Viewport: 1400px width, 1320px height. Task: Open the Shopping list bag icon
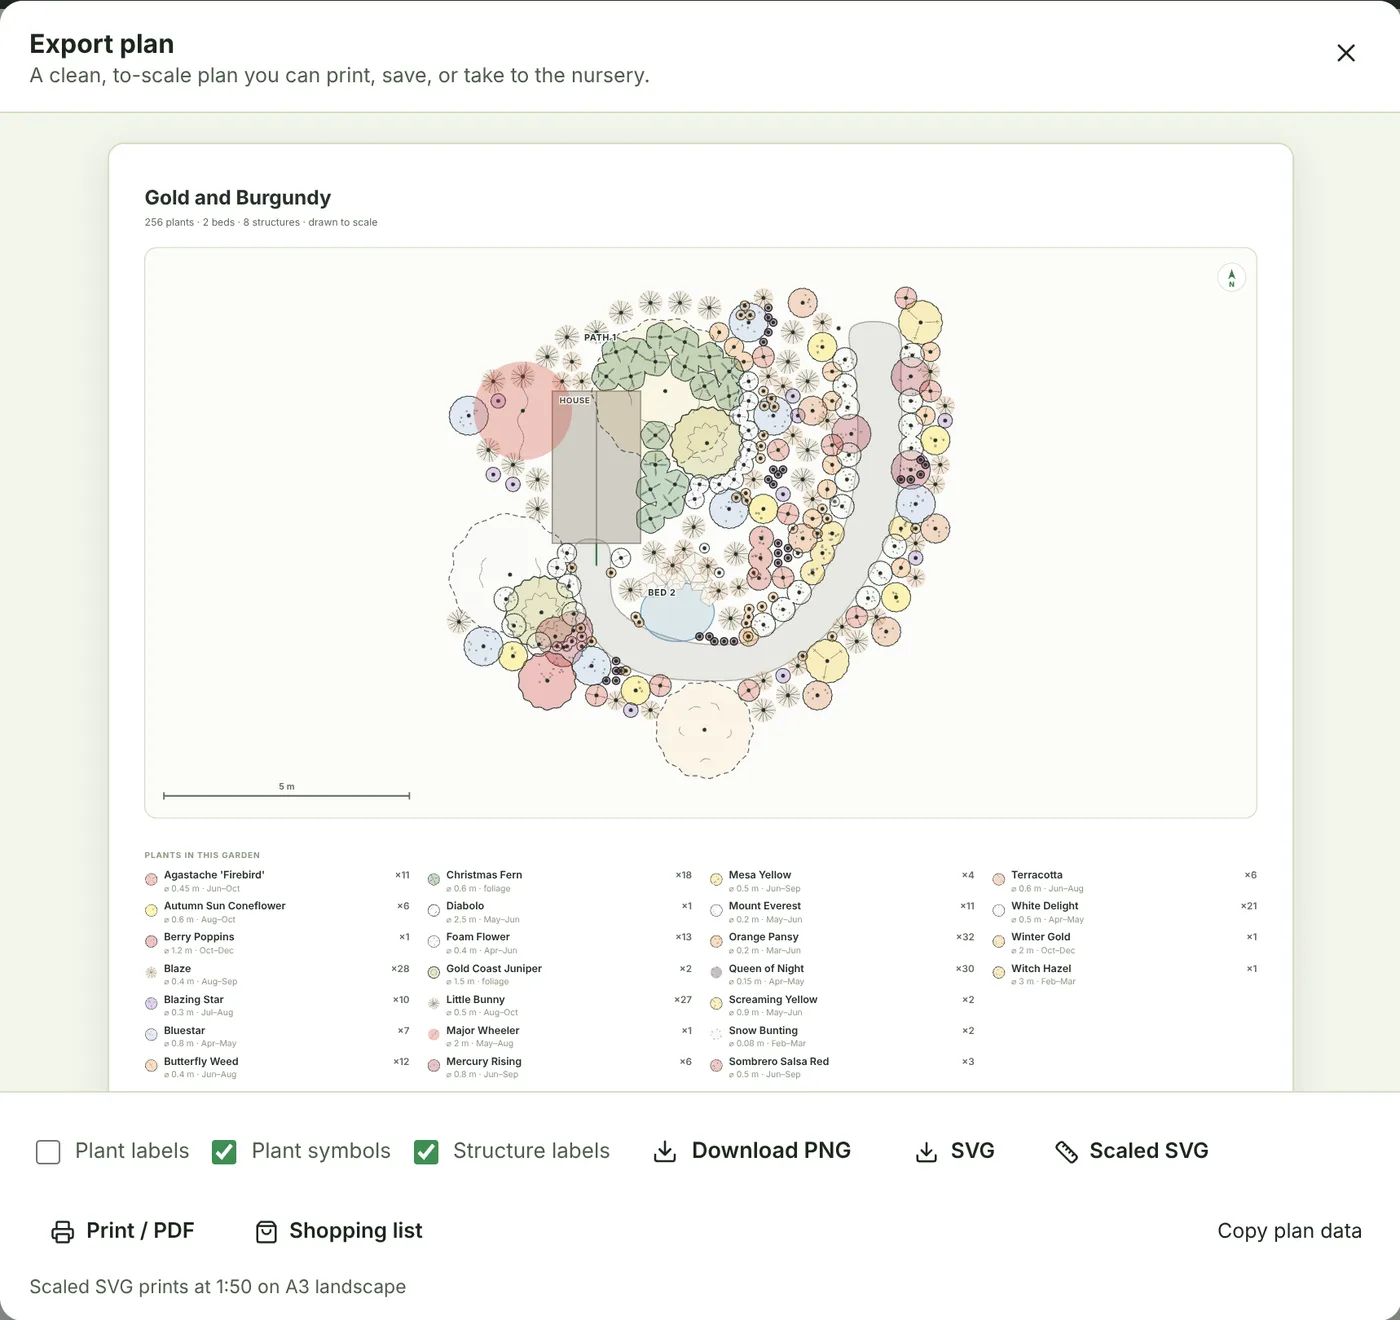[x=266, y=1232]
